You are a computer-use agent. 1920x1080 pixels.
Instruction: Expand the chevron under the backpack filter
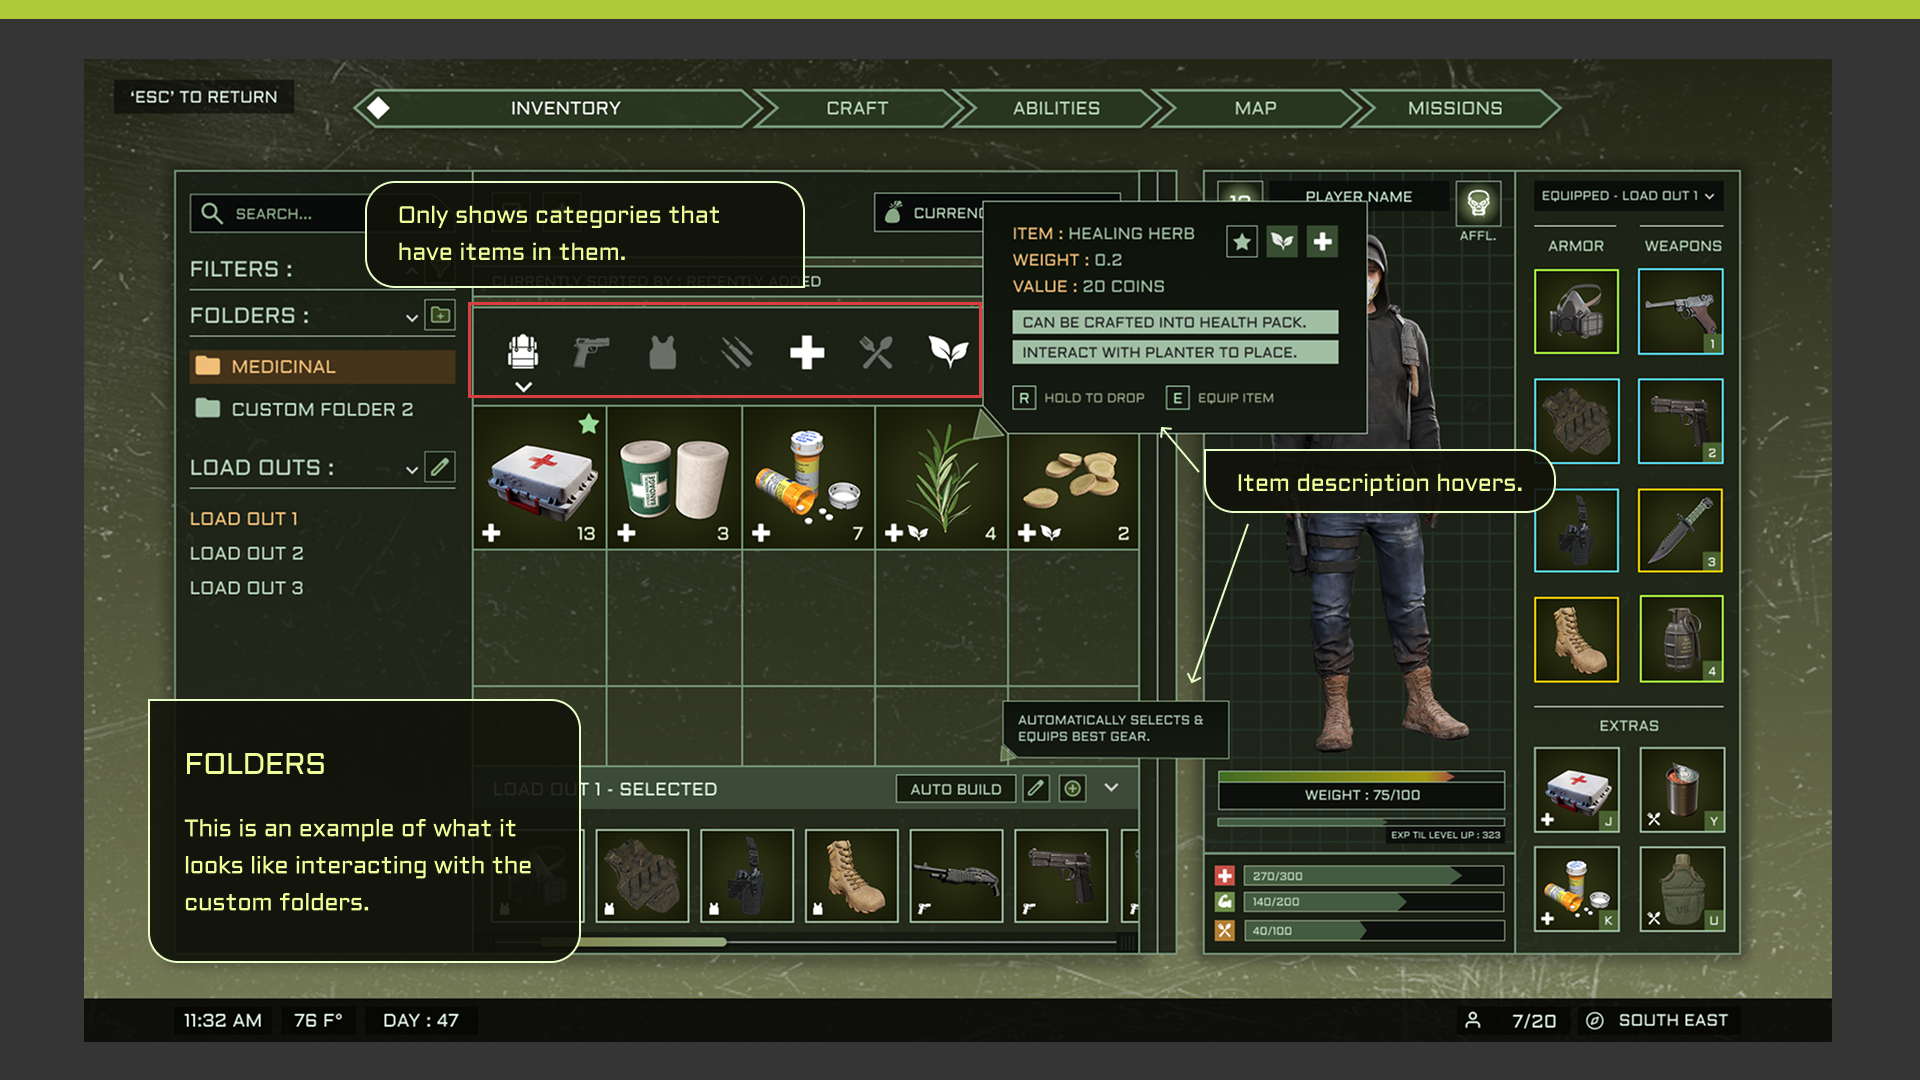click(523, 387)
